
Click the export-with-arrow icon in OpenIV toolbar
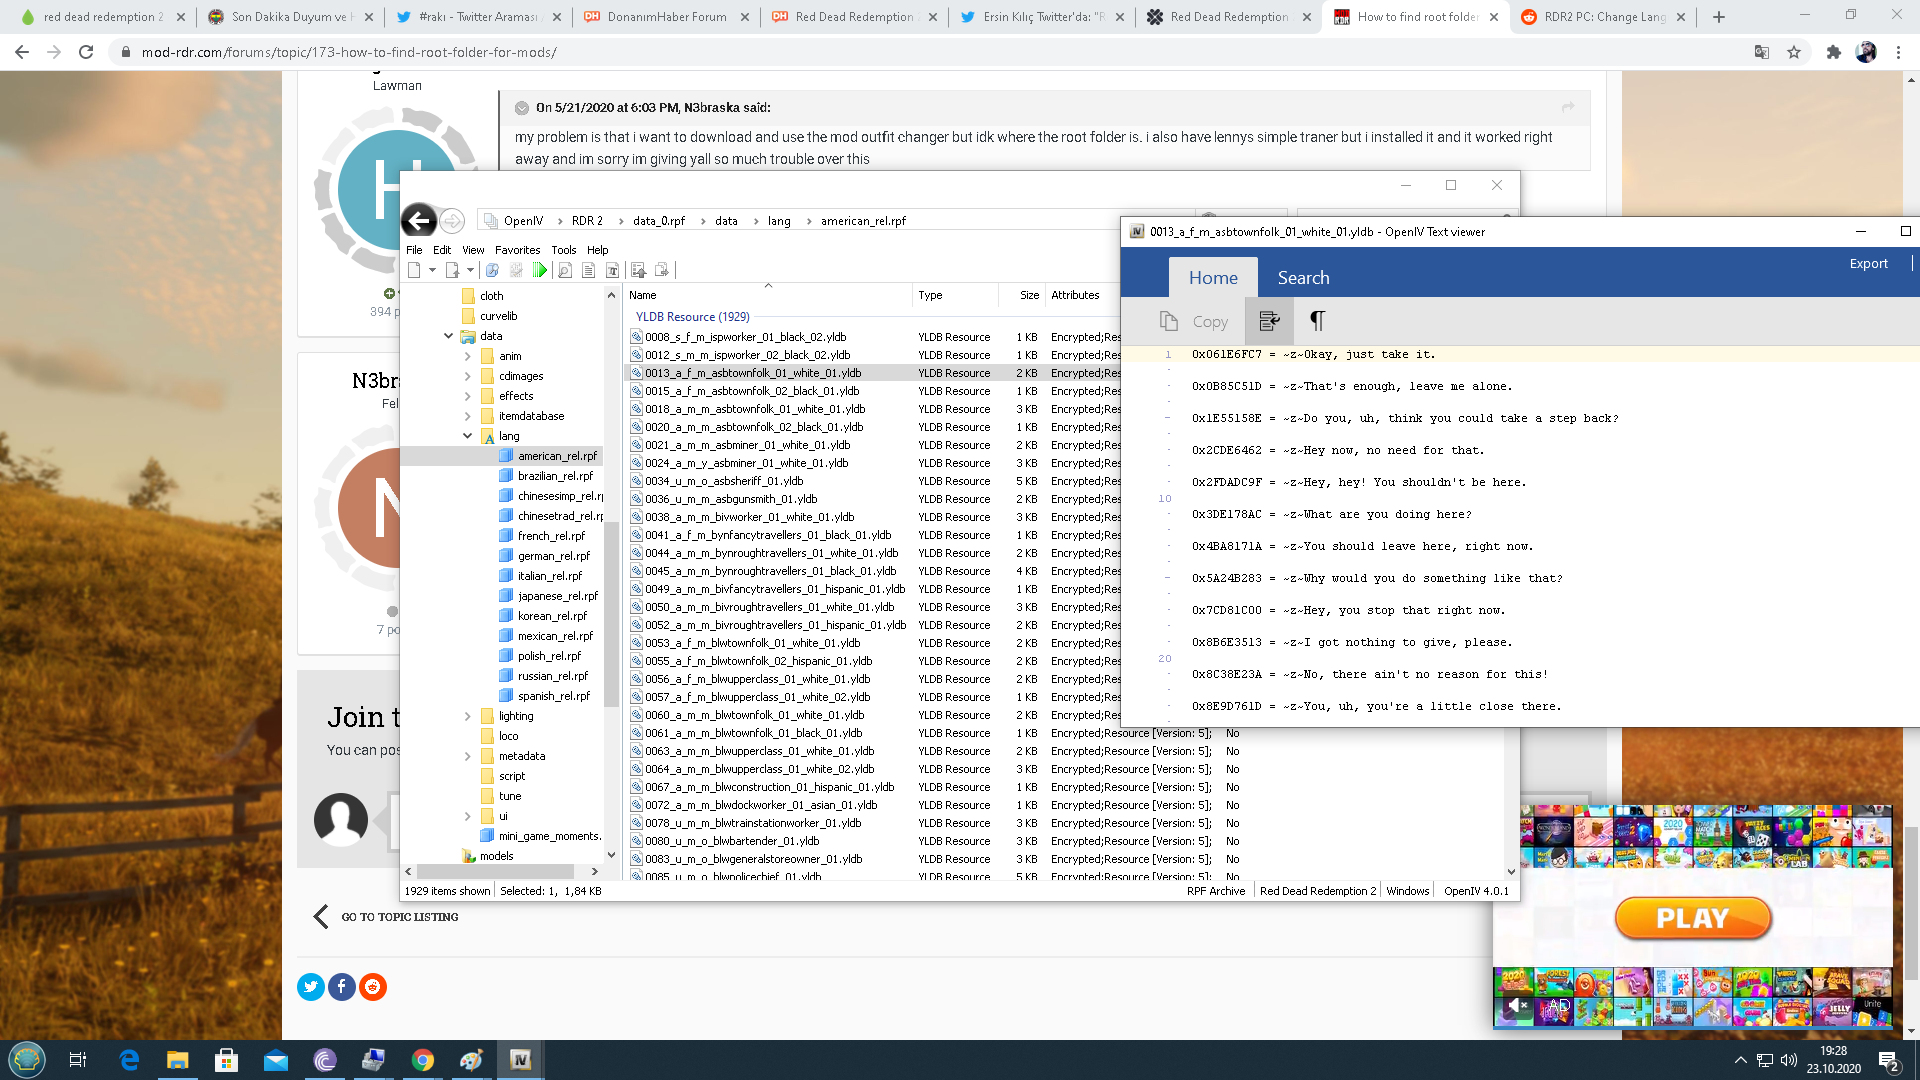[x=638, y=270]
